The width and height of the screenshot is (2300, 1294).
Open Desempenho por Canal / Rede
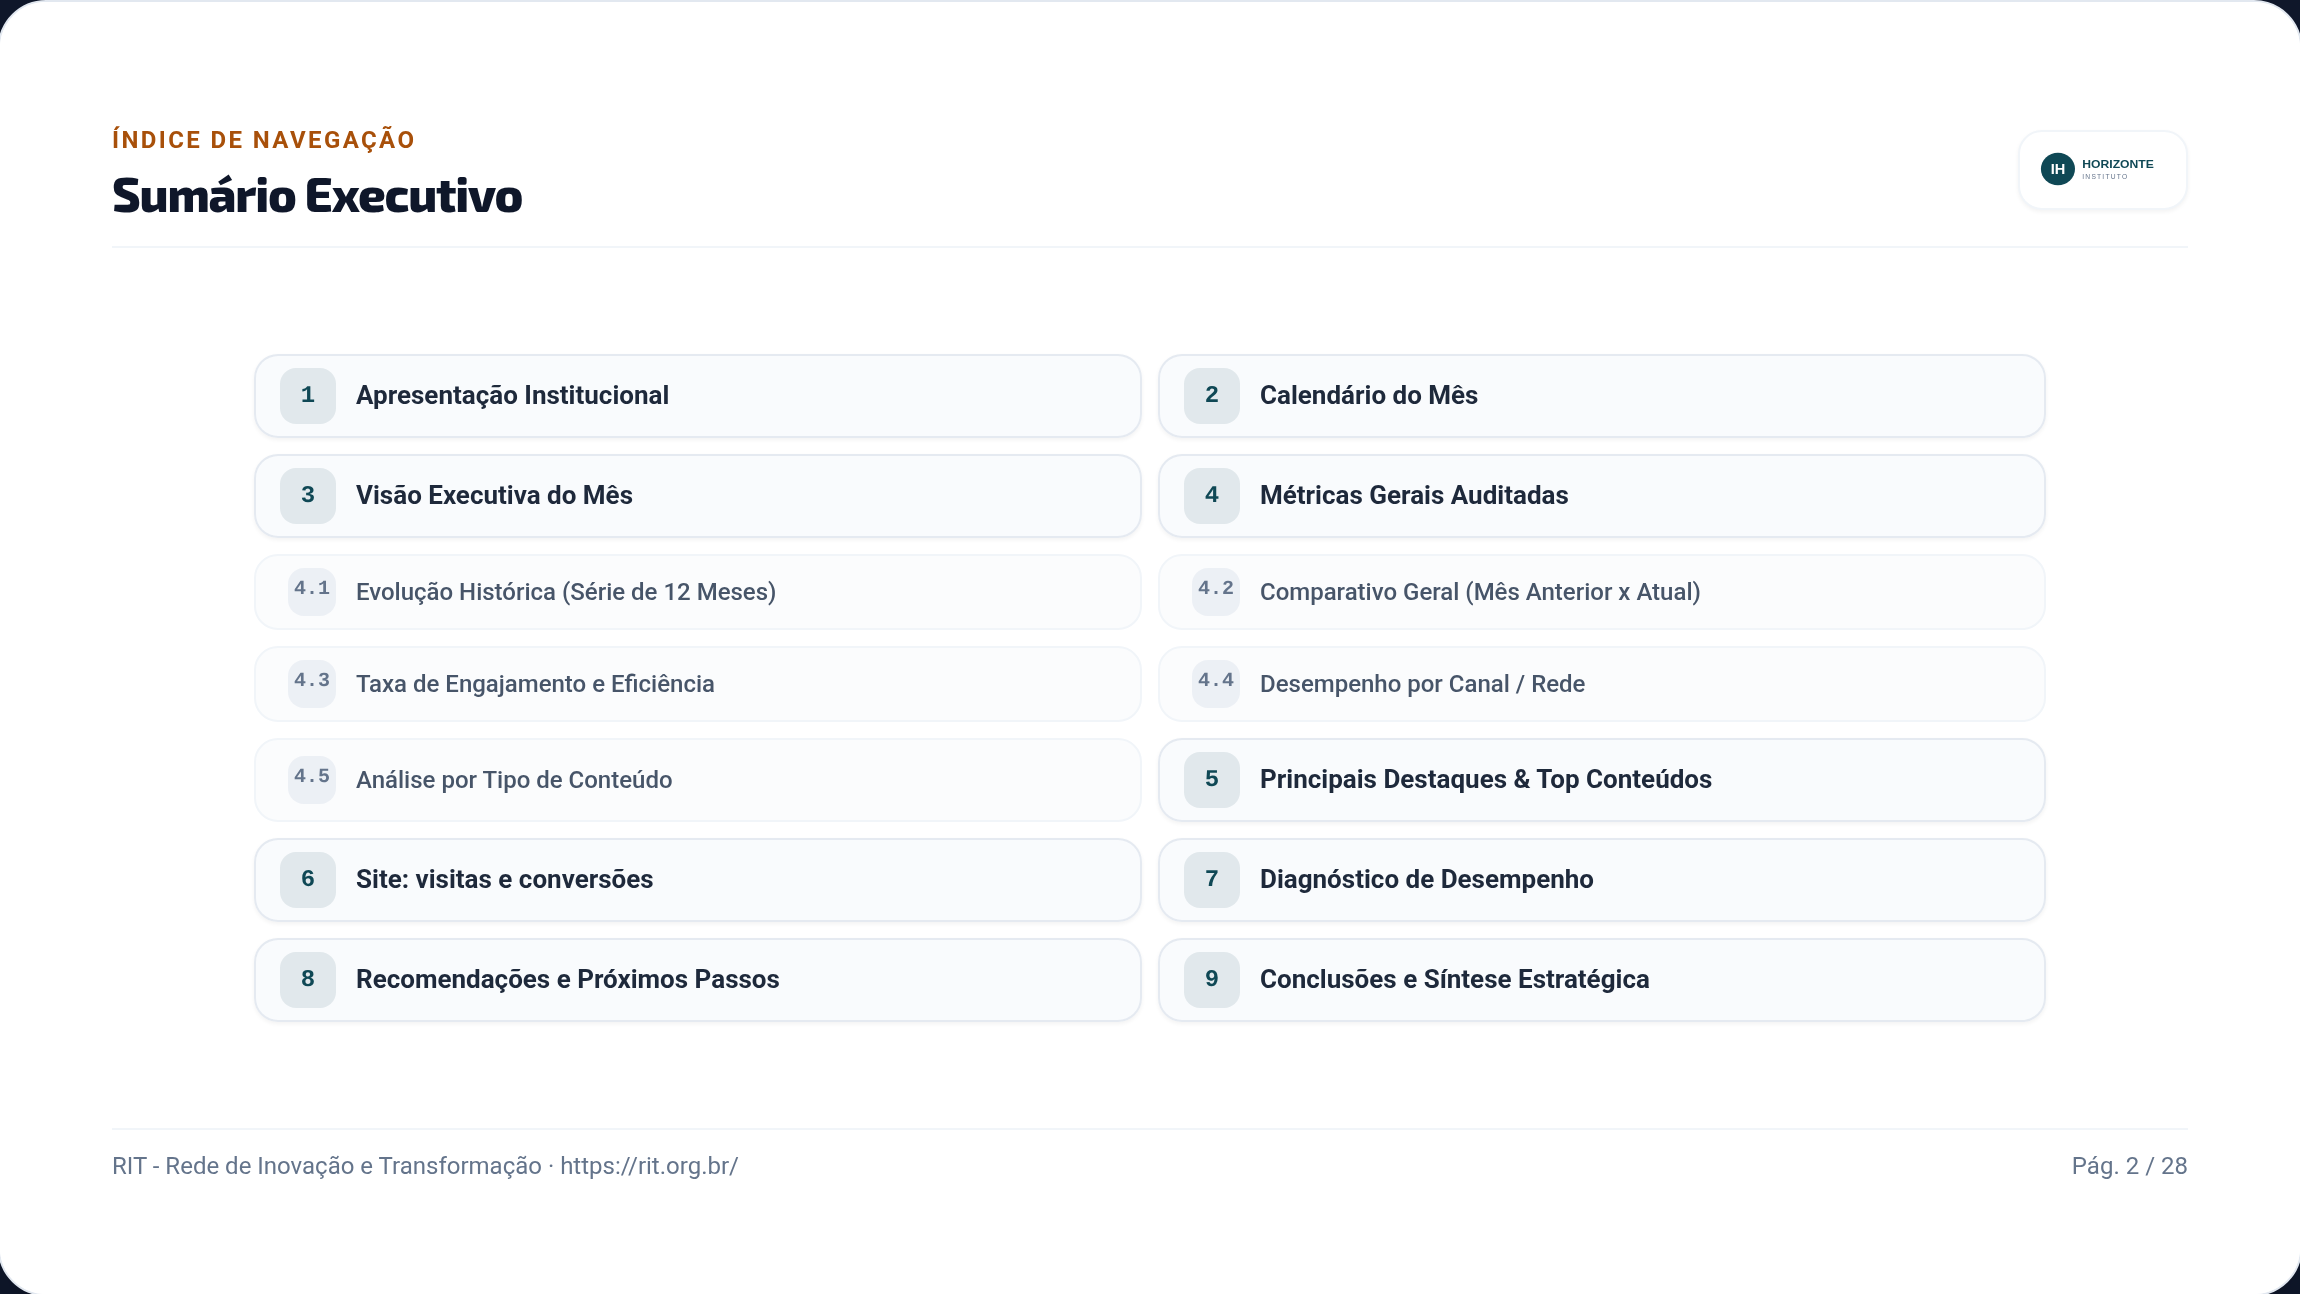(x=1602, y=684)
